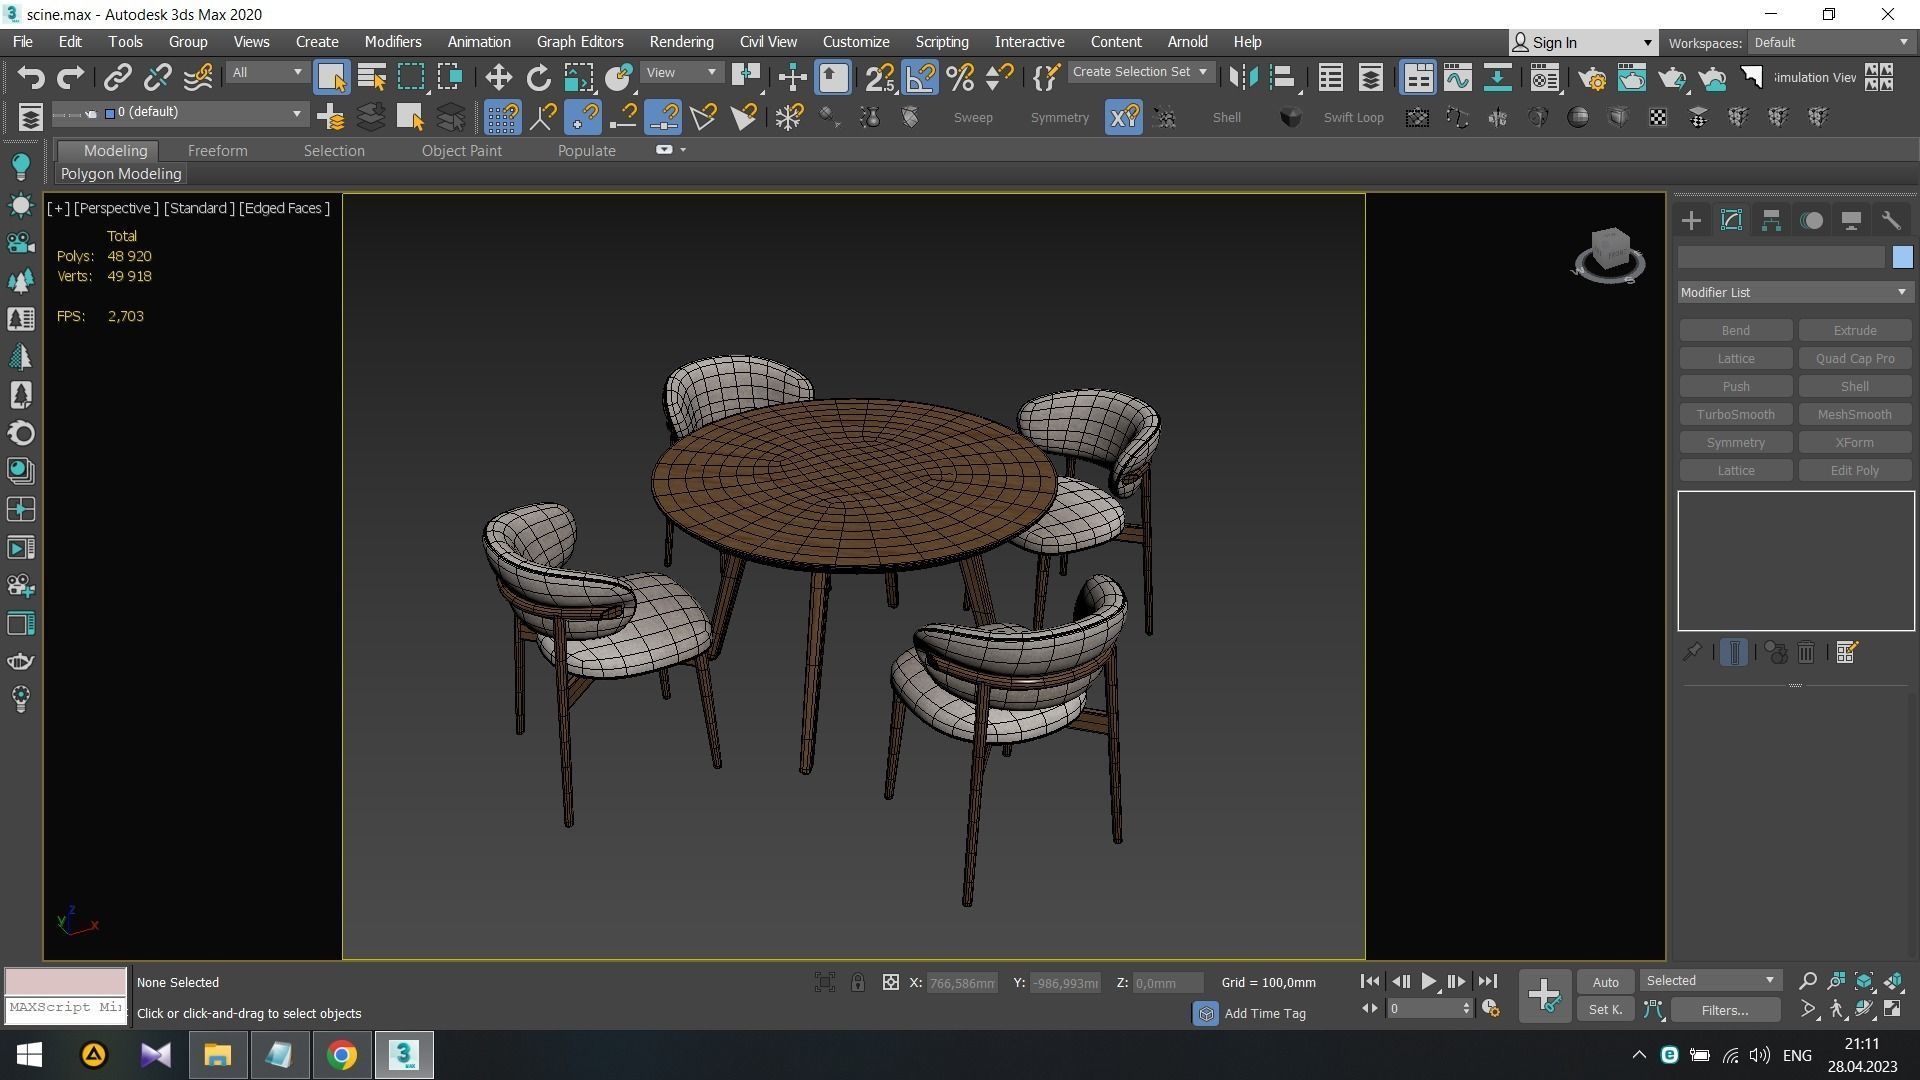Open the Create command panel
This screenshot has width=1920, height=1080.
pyautogui.click(x=1691, y=221)
